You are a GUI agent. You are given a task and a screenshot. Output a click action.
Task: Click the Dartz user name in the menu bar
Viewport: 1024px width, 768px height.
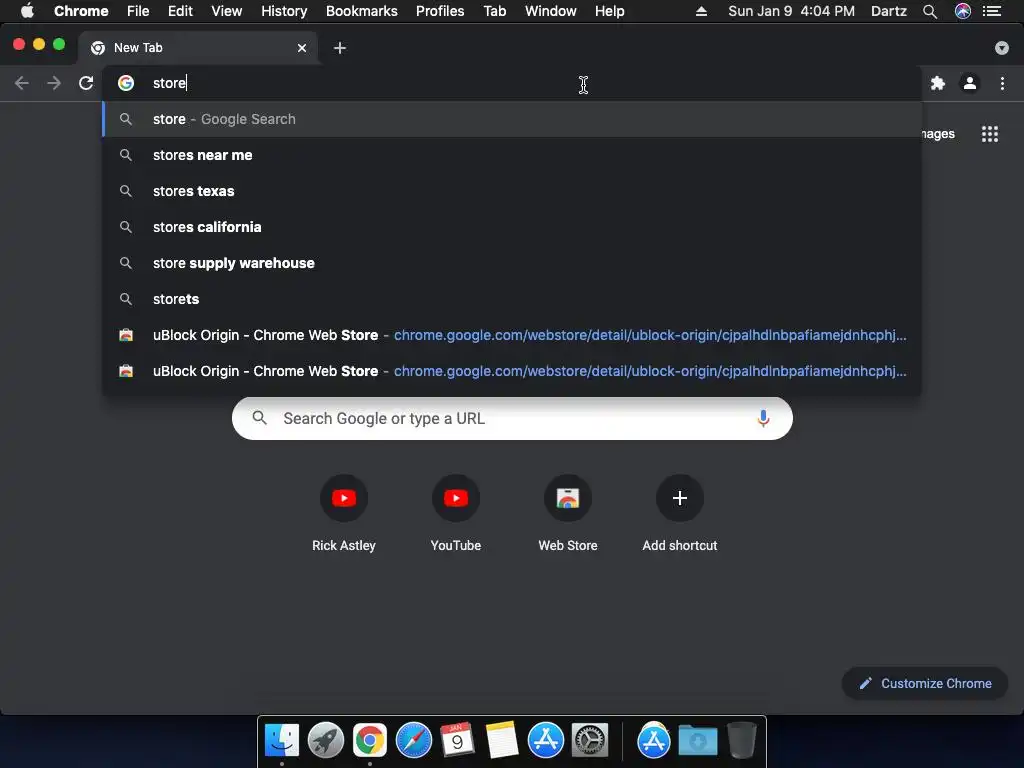(889, 11)
